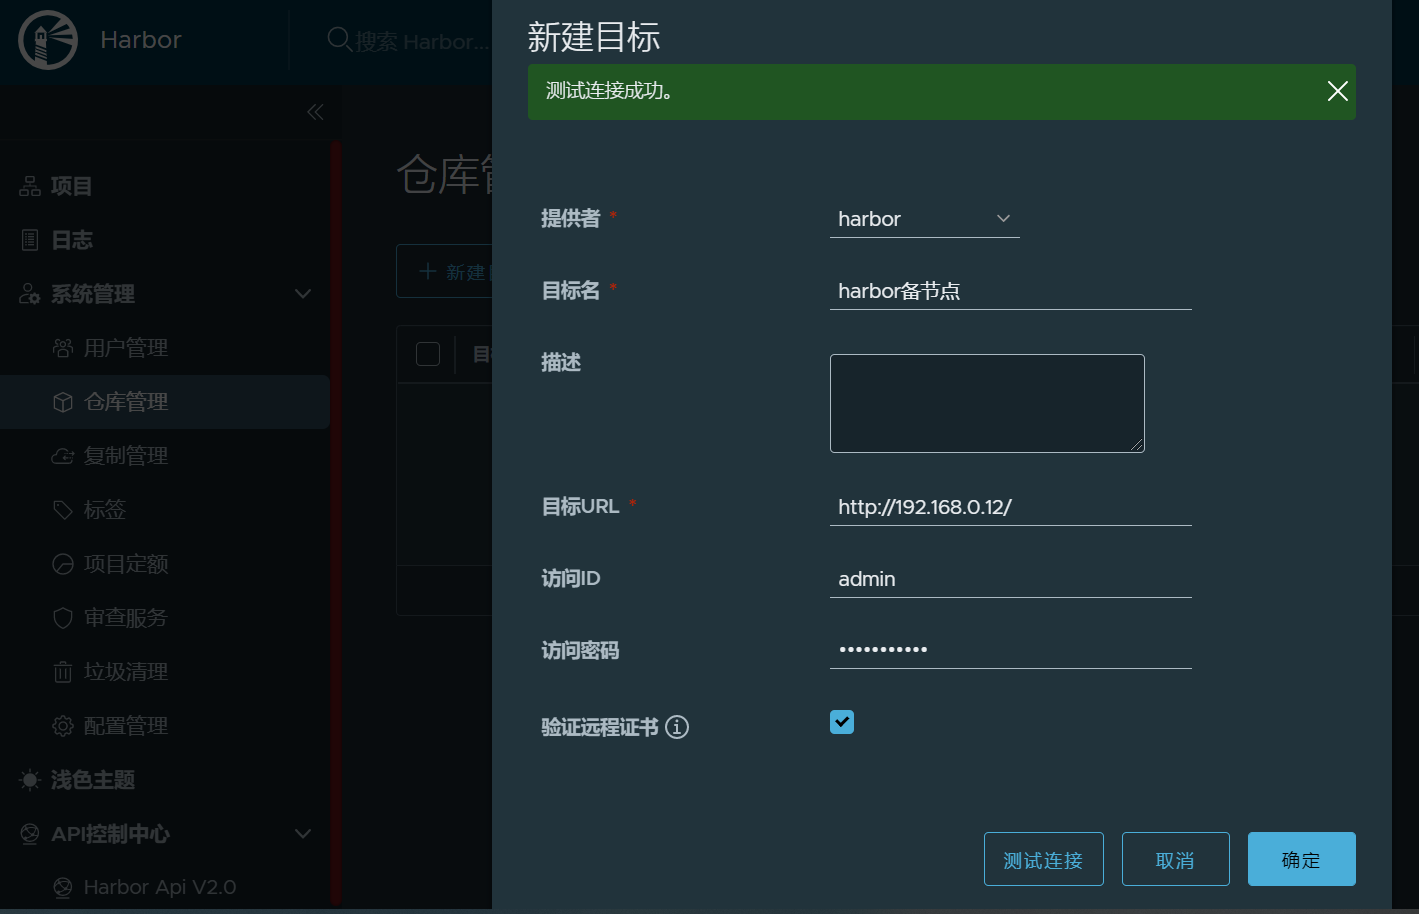Click the 审查服务 shield icon

coord(63,618)
